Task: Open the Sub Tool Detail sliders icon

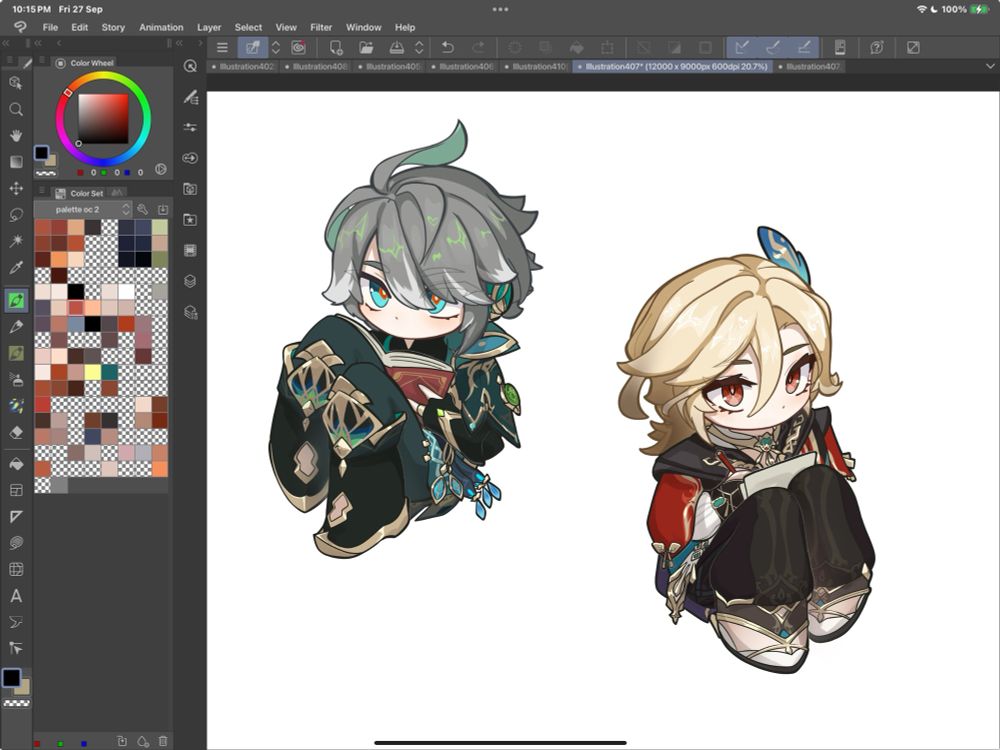Action: coord(190,127)
